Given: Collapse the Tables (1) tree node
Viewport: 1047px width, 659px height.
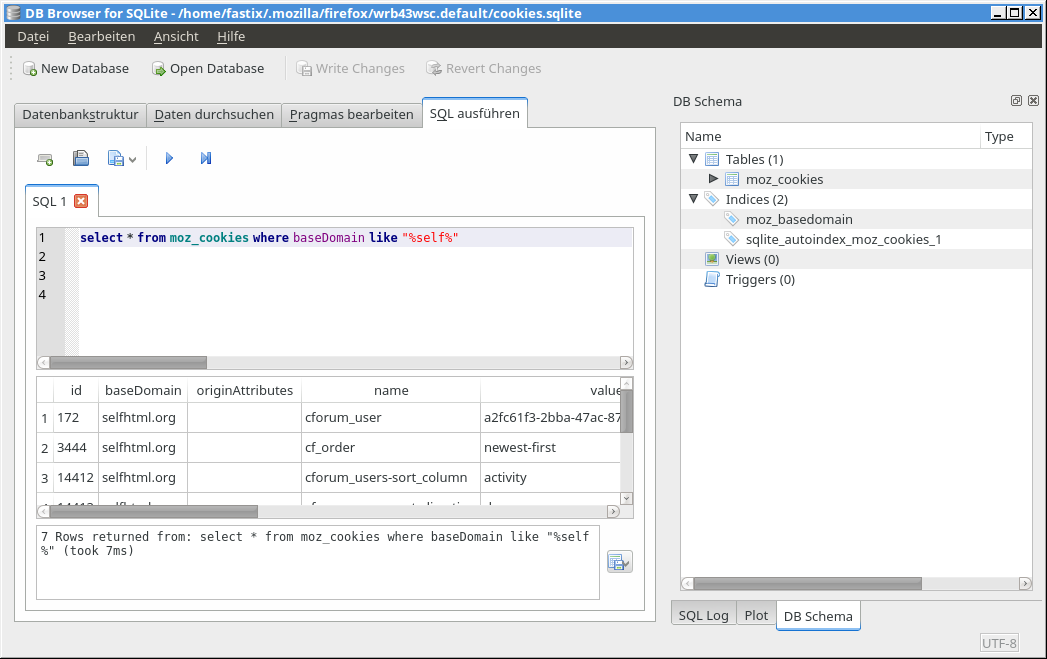Looking at the screenshot, I should click(693, 159).
